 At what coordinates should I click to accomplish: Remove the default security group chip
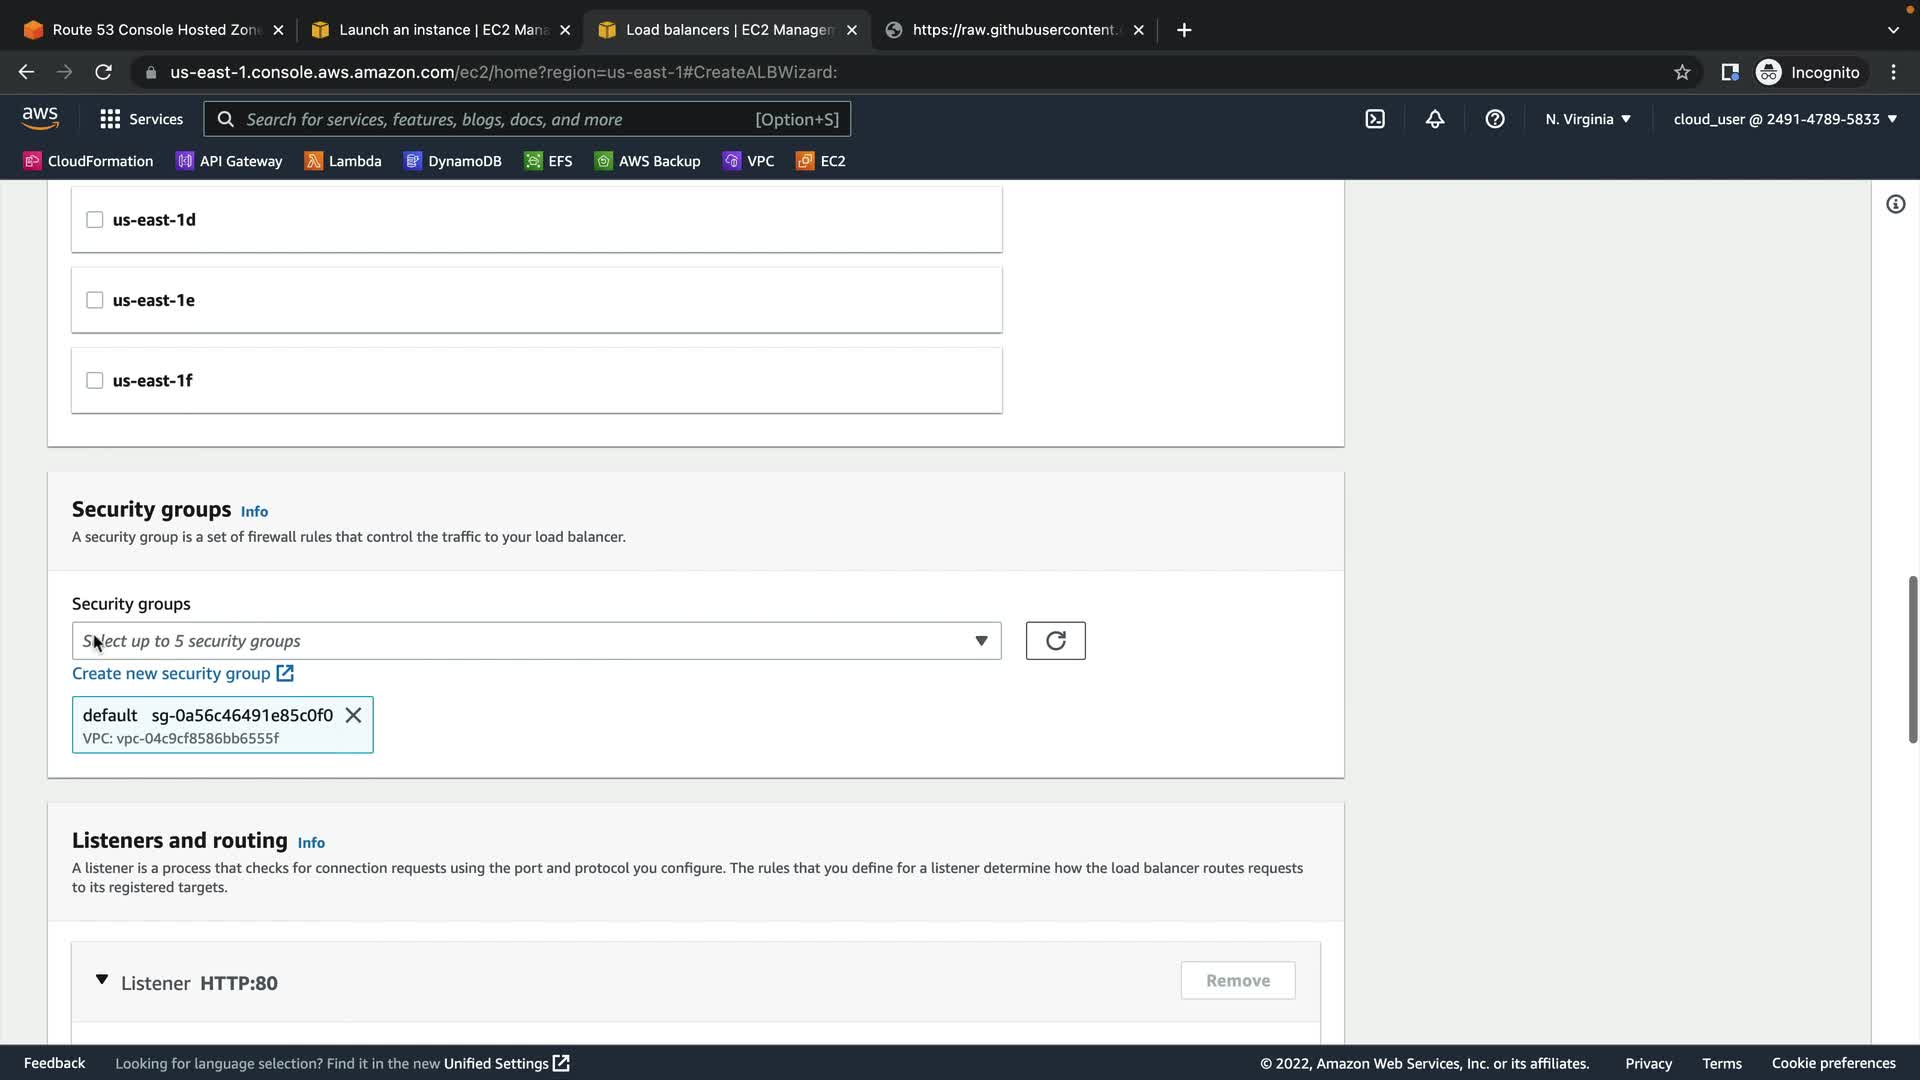point(353,715)
